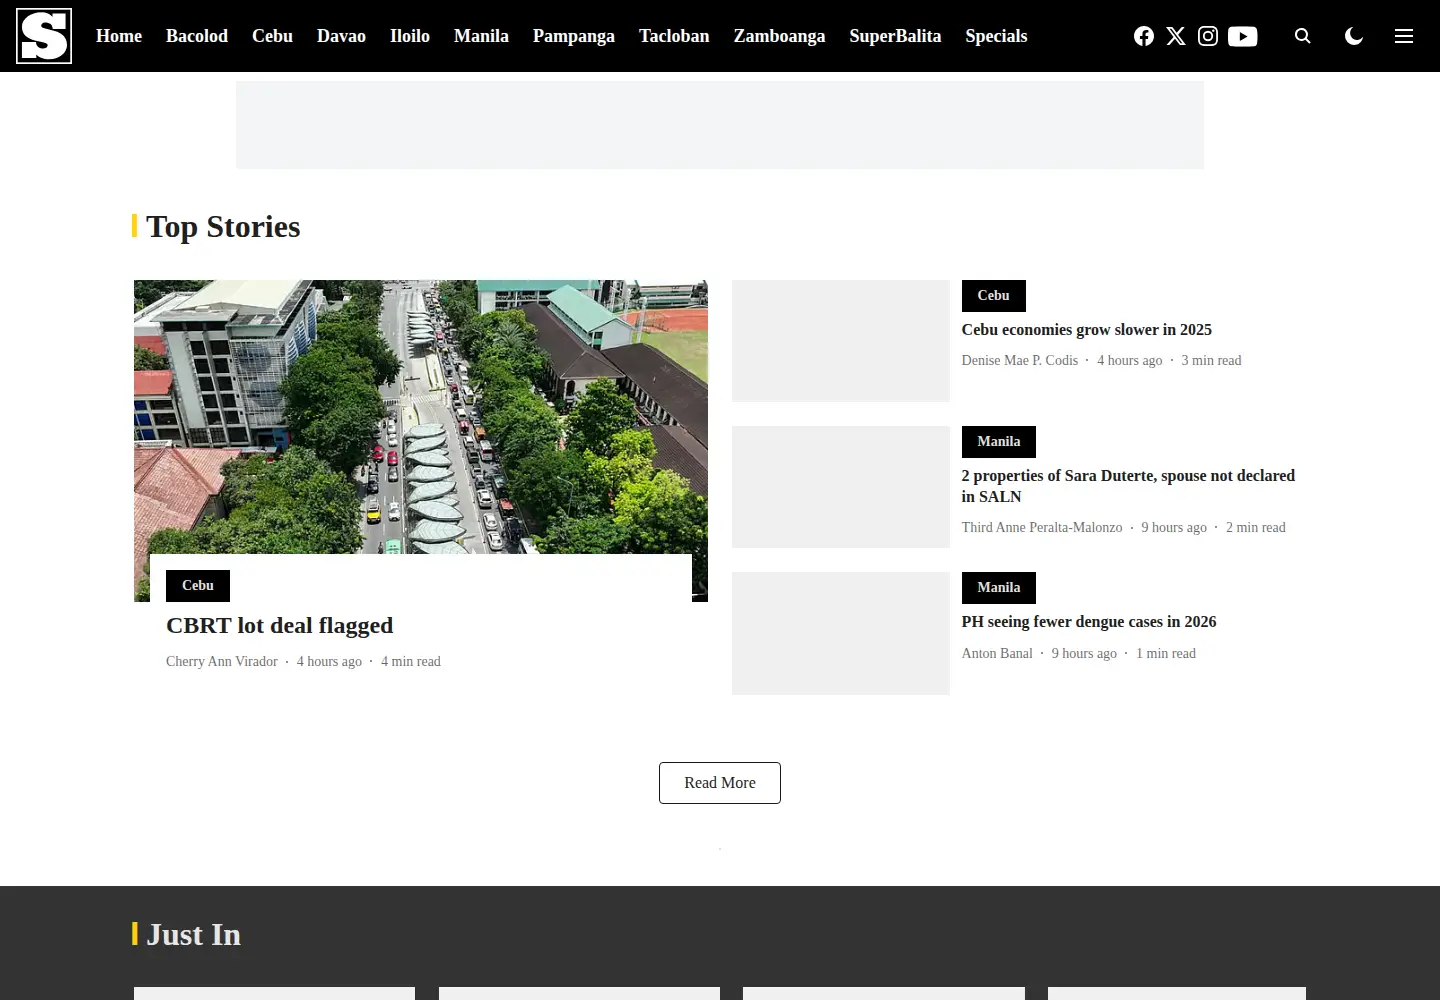The height and width of the screenshot is (1000, 1440).
Task: Open the Tacloban section
Action: pyautogui.click(x=674, y=36)
